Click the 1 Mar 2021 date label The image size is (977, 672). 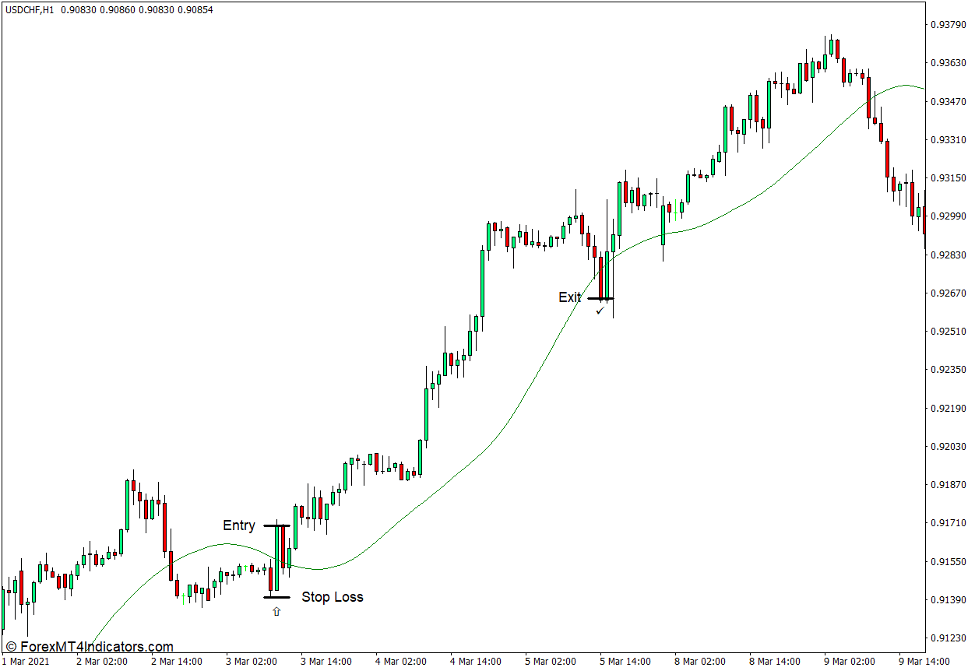click(x=25, y=661)
